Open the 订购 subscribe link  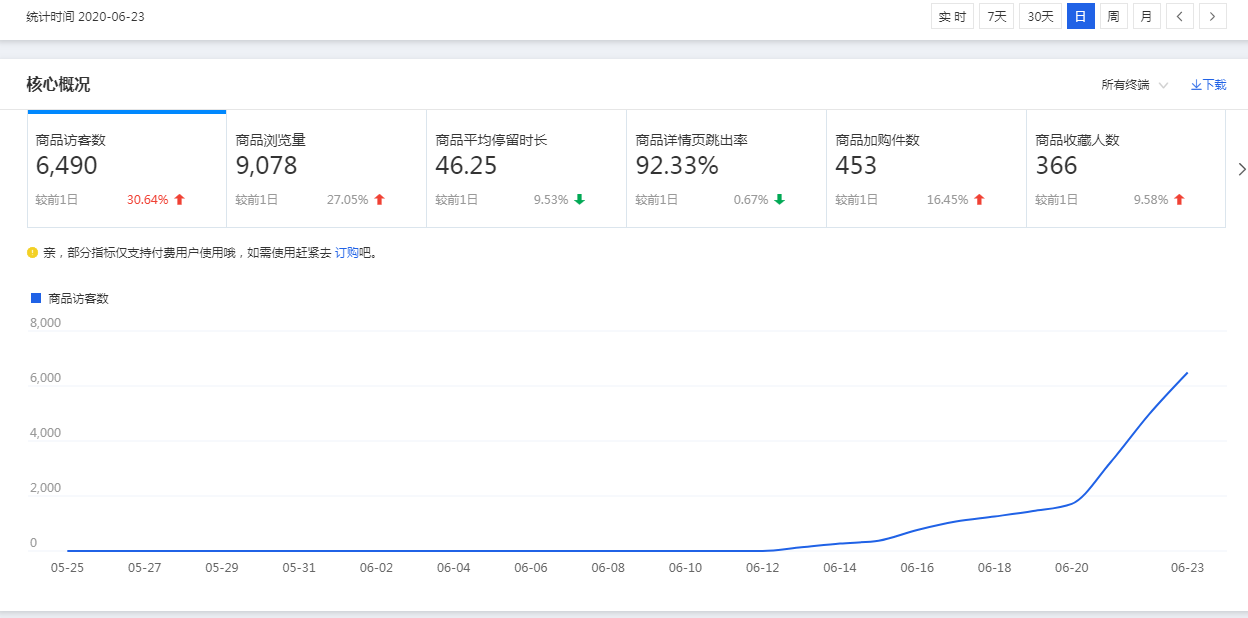point(346,253)
